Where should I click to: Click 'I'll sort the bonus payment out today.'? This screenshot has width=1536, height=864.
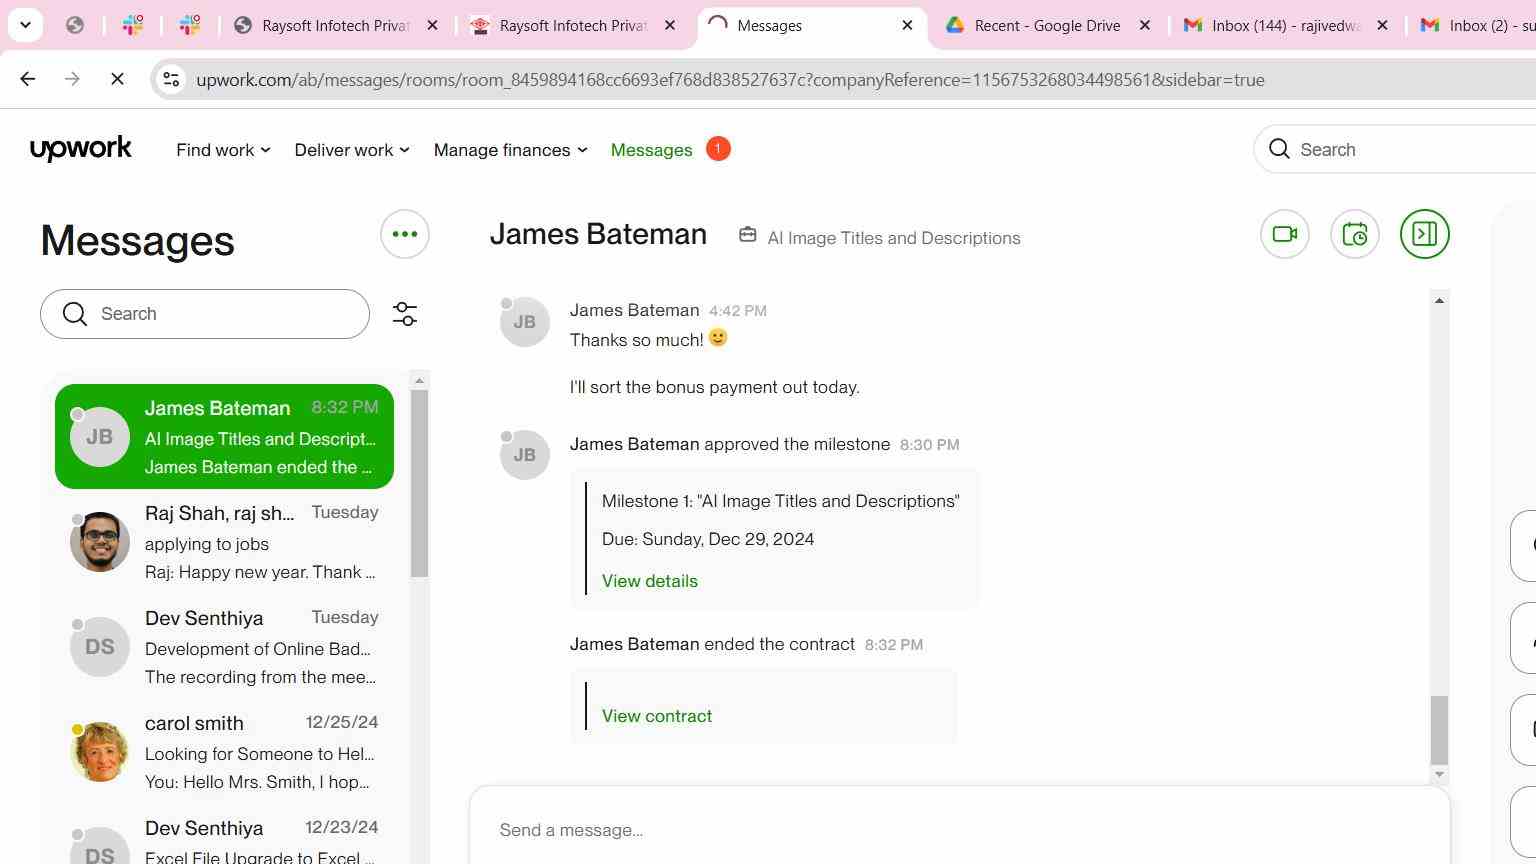pos(715,387)
